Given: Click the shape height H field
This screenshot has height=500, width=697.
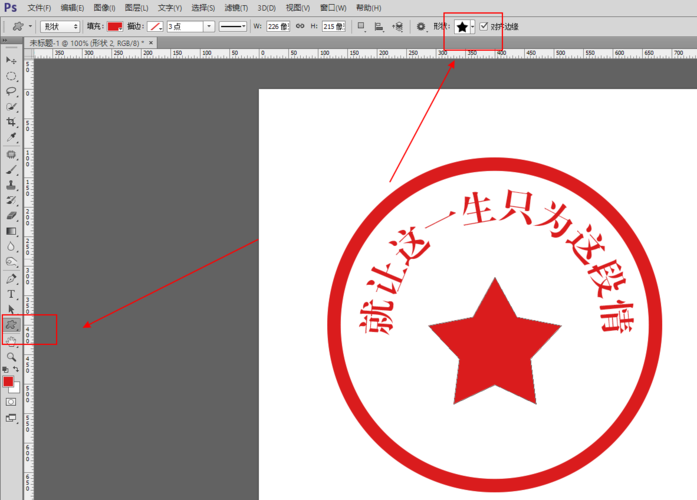Looking at the screenshot, I should pyautogui.click(x=333, y=27).
